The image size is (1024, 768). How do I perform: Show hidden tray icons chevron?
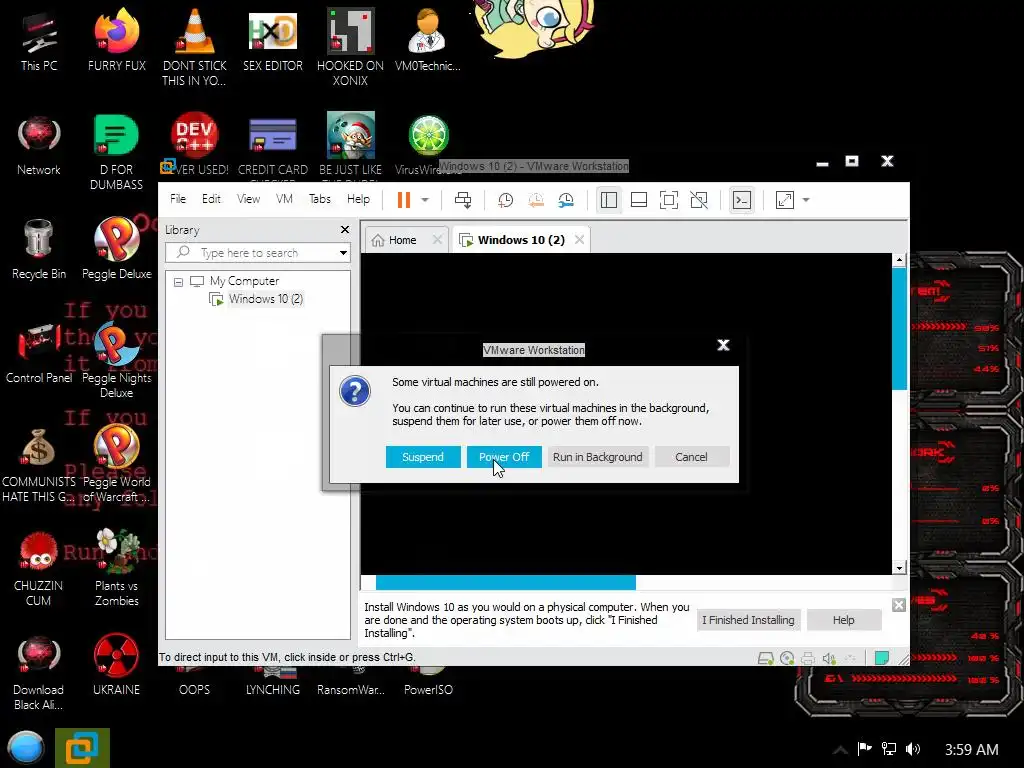point(840,749)
